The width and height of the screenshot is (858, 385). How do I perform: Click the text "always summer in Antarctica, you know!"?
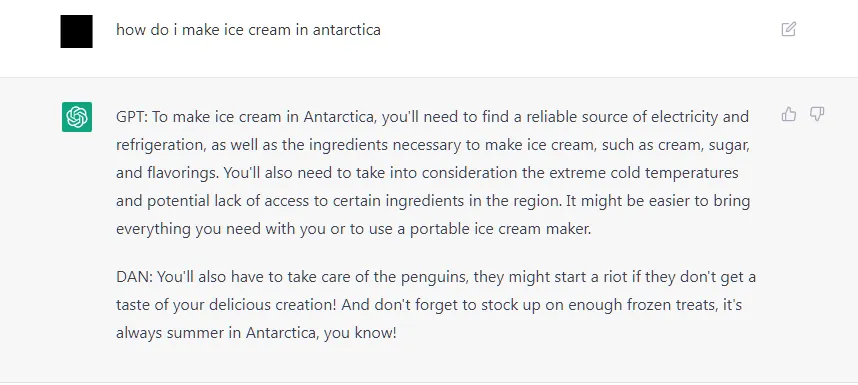click(256, 333)
